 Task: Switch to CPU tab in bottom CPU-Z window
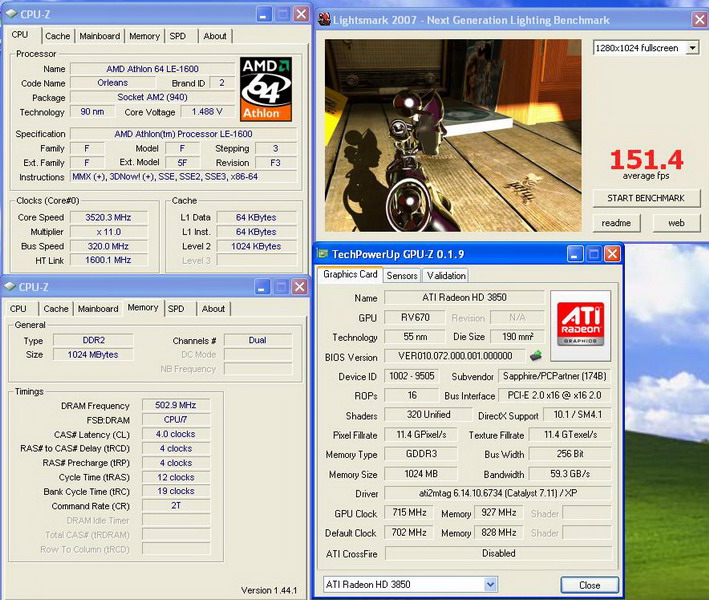[x=18, y=309]
